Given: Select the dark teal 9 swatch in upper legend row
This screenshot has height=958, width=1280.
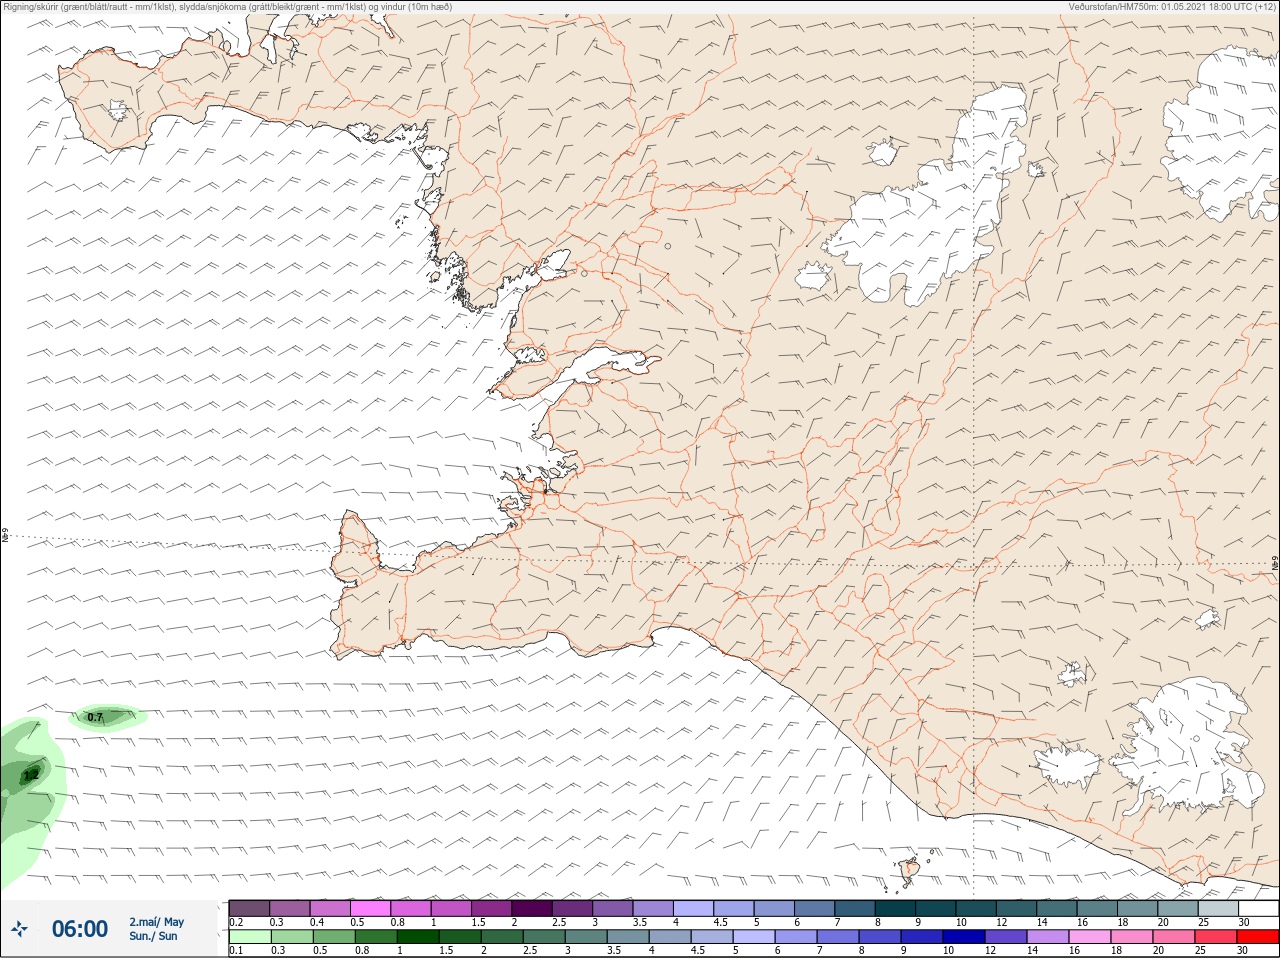Looking at the screenshot, I should [935, 908].
